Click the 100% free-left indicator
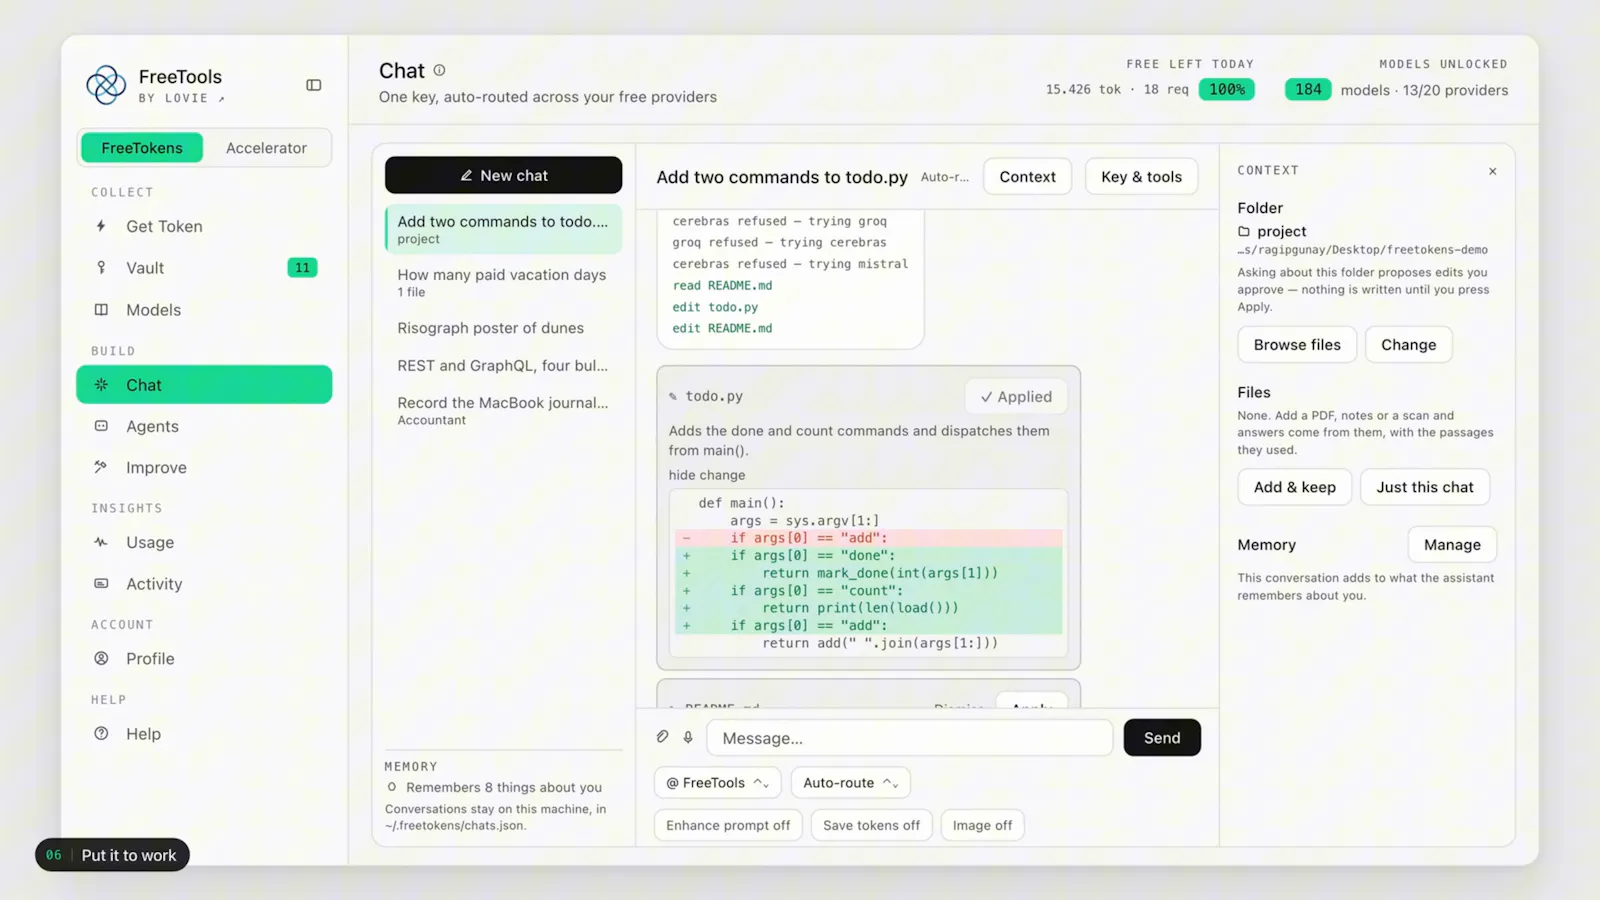The width and height of the screenshot is (1600, 900). [x=1227, y=89]
